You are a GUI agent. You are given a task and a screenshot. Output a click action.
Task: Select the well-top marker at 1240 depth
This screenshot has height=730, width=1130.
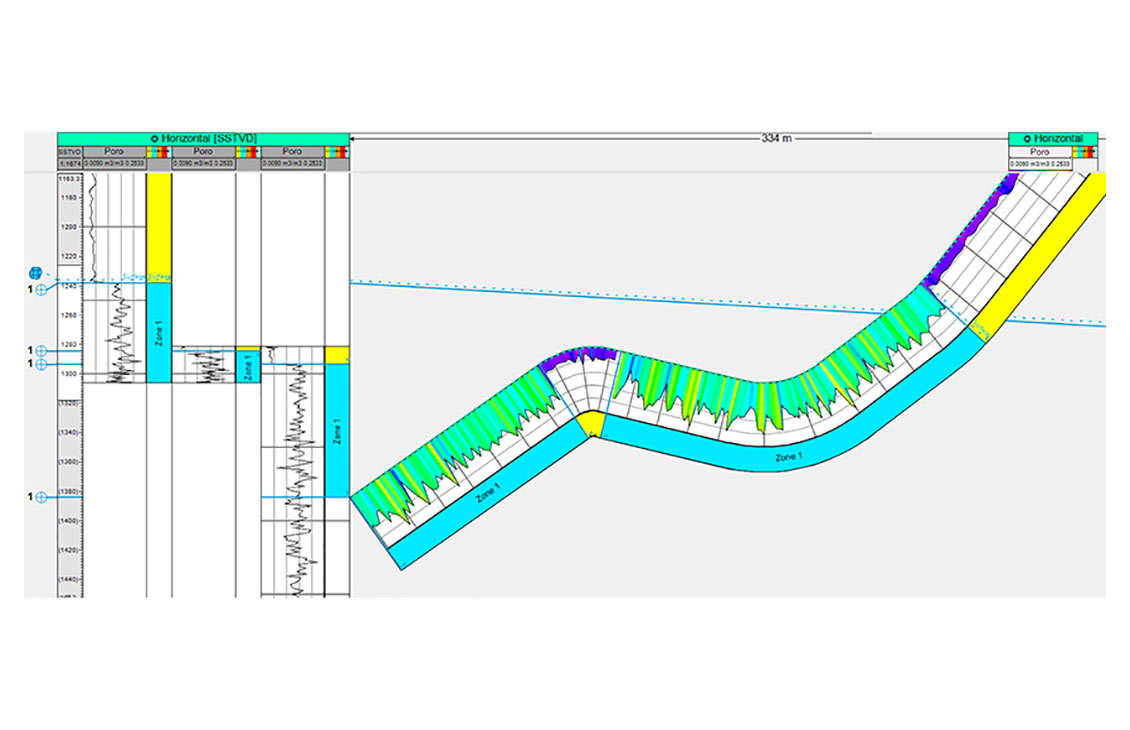pos(41,290)
